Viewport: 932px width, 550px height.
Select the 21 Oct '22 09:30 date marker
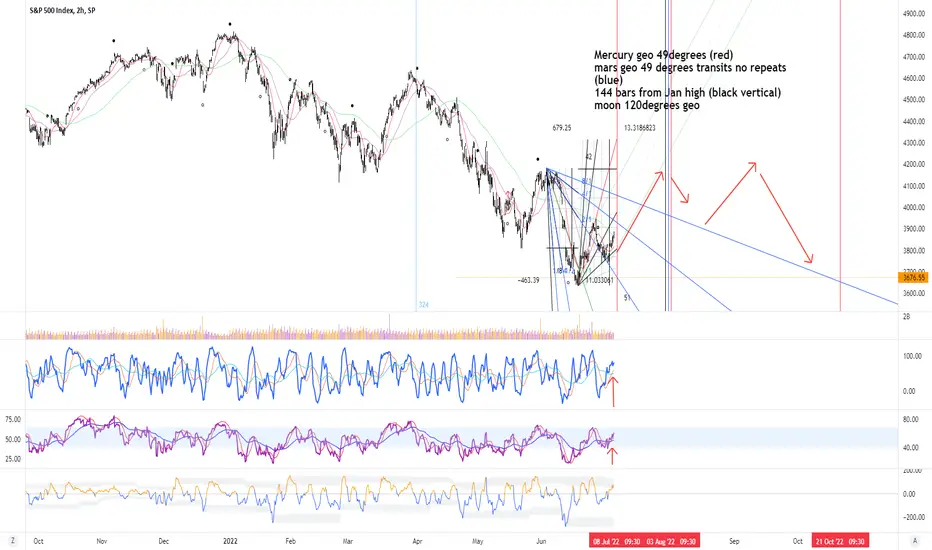click(840, 541)
